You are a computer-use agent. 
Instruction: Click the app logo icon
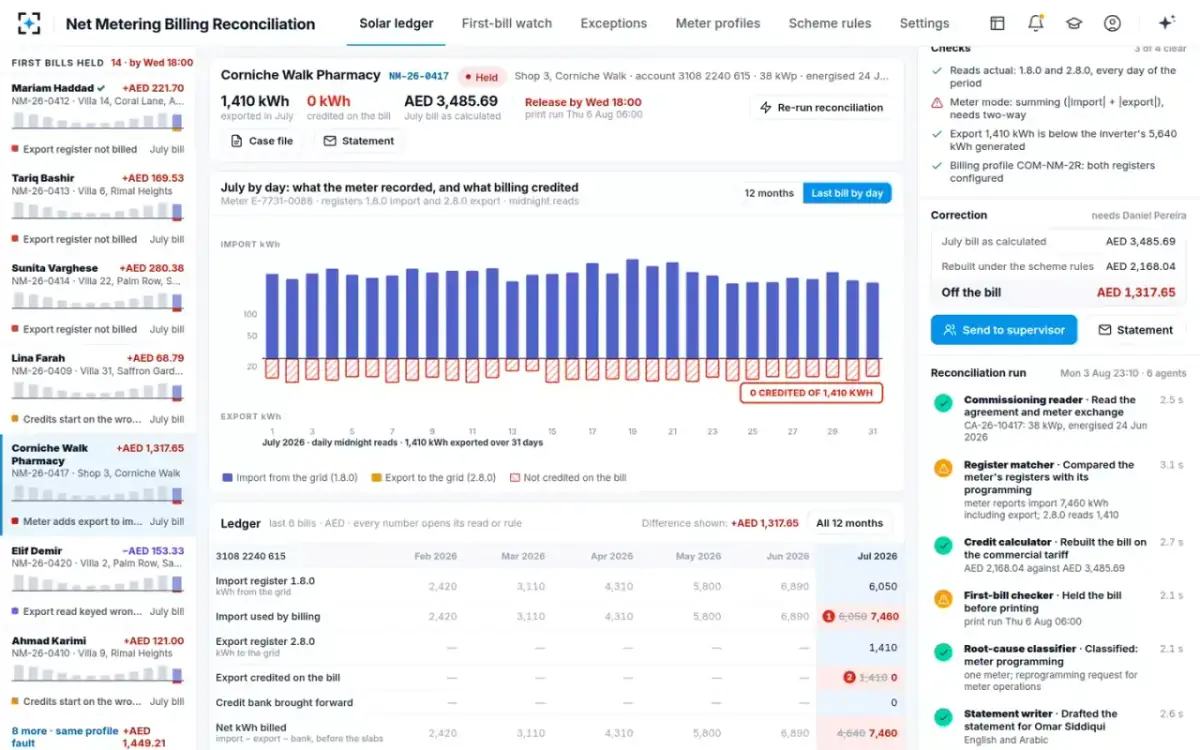point(30,23)
